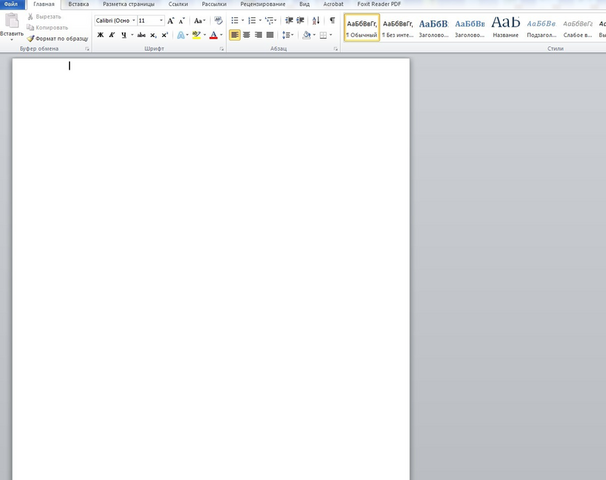Select Align Left paragraph alignment
606x480 pixels.
click(x=235, y=35)
